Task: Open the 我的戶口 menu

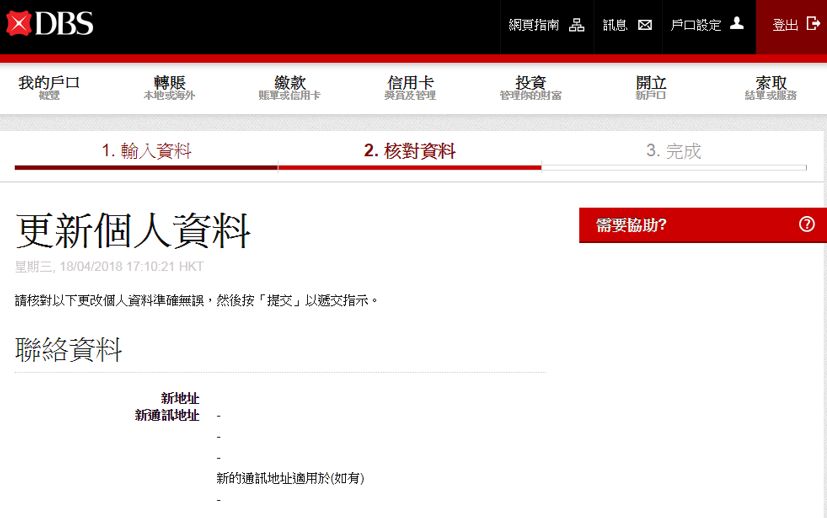Action: coord(49,87)
